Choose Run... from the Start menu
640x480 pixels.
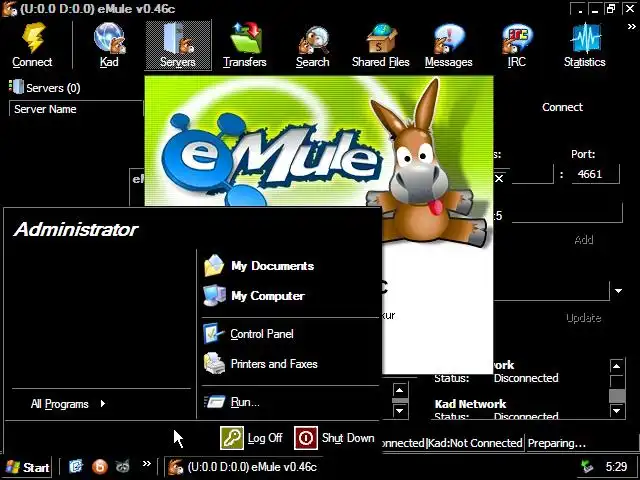232,402
